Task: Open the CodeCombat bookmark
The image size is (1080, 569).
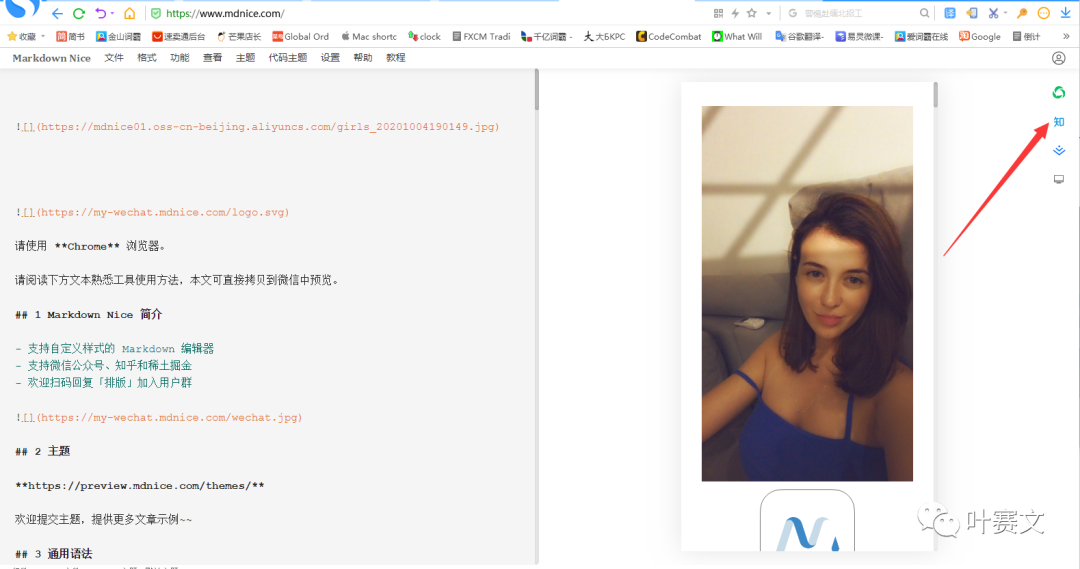Action: pyautogui.click(x=669, y=37)
